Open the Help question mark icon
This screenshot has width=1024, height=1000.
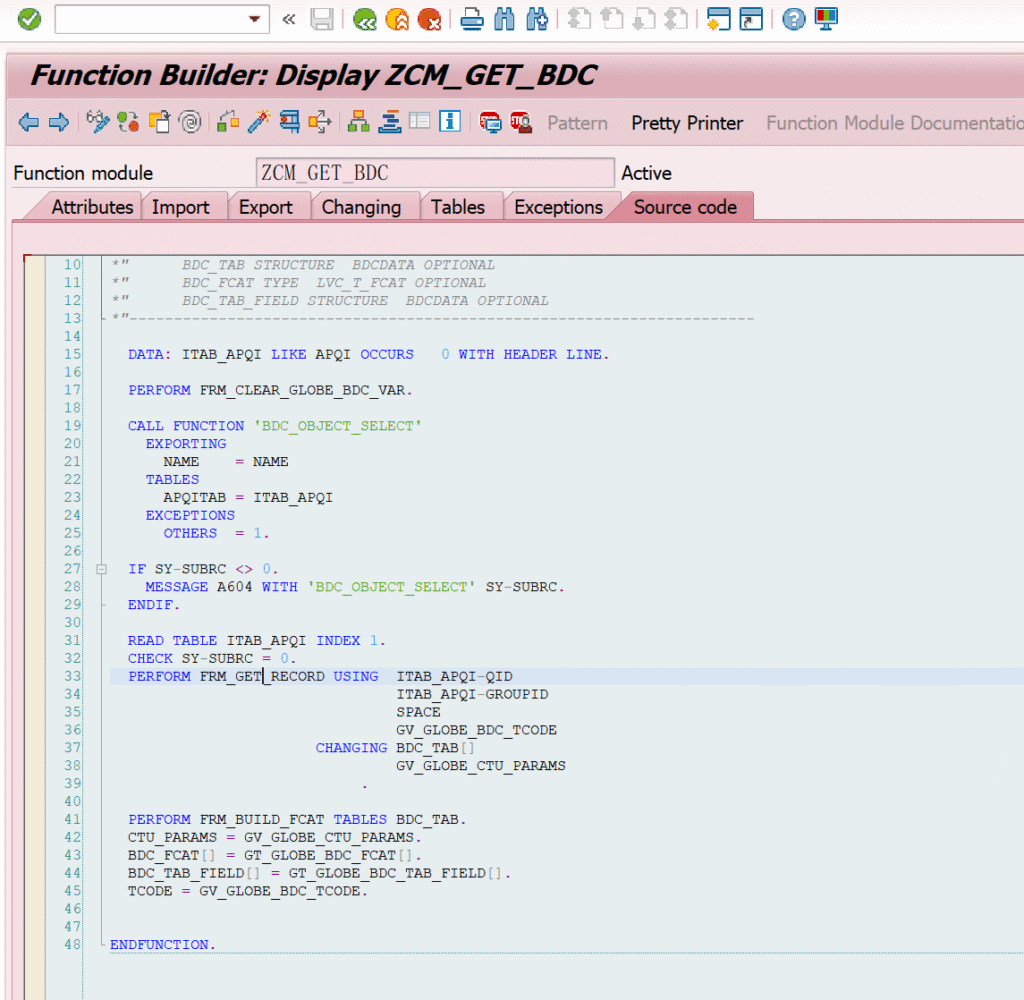pyautogui.click(x=793, y=18)
